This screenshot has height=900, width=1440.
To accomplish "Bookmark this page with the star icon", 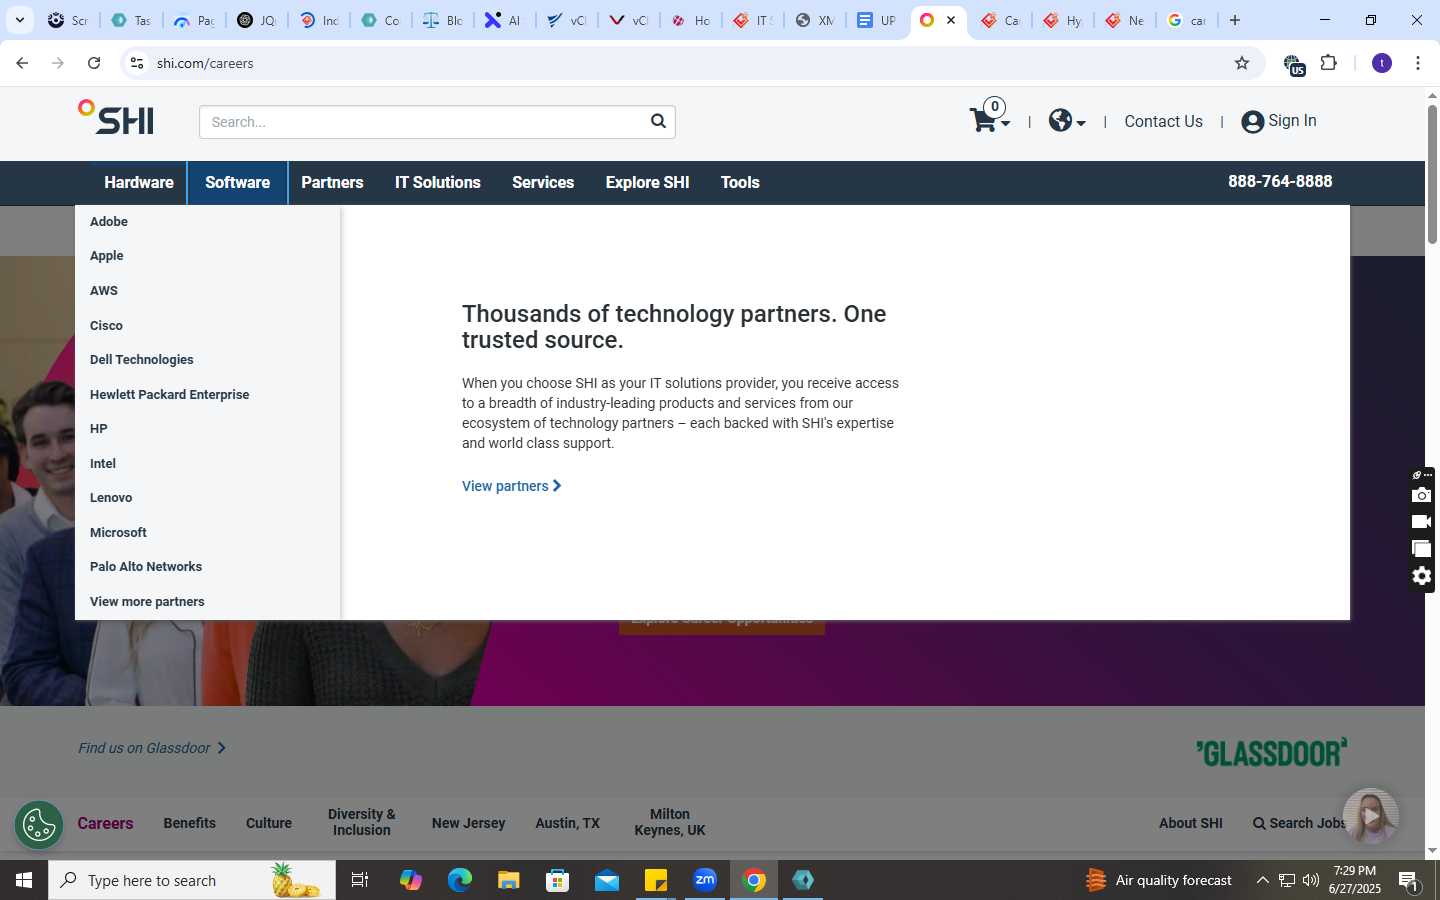I will [x=1242, y=63].
